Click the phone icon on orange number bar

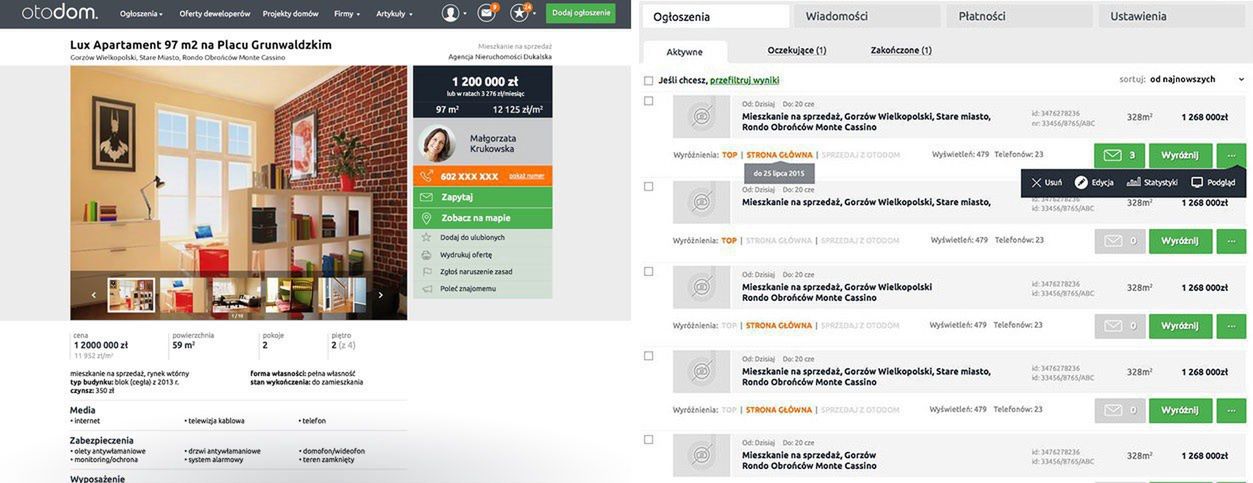427,176
